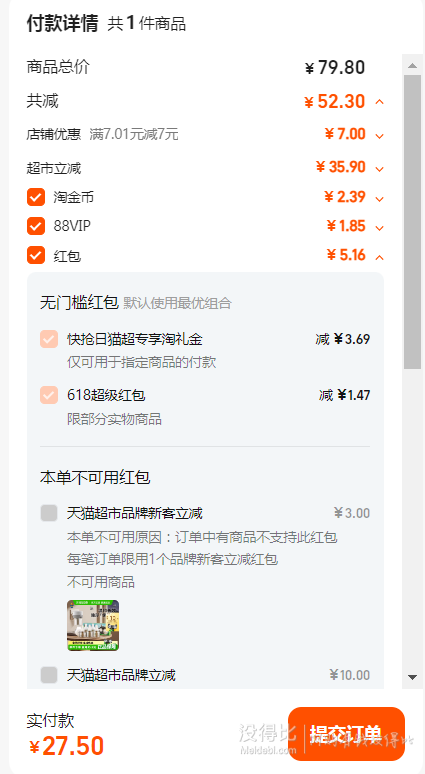Click the vertical scrollbar thumb

(x=412, y=222)
